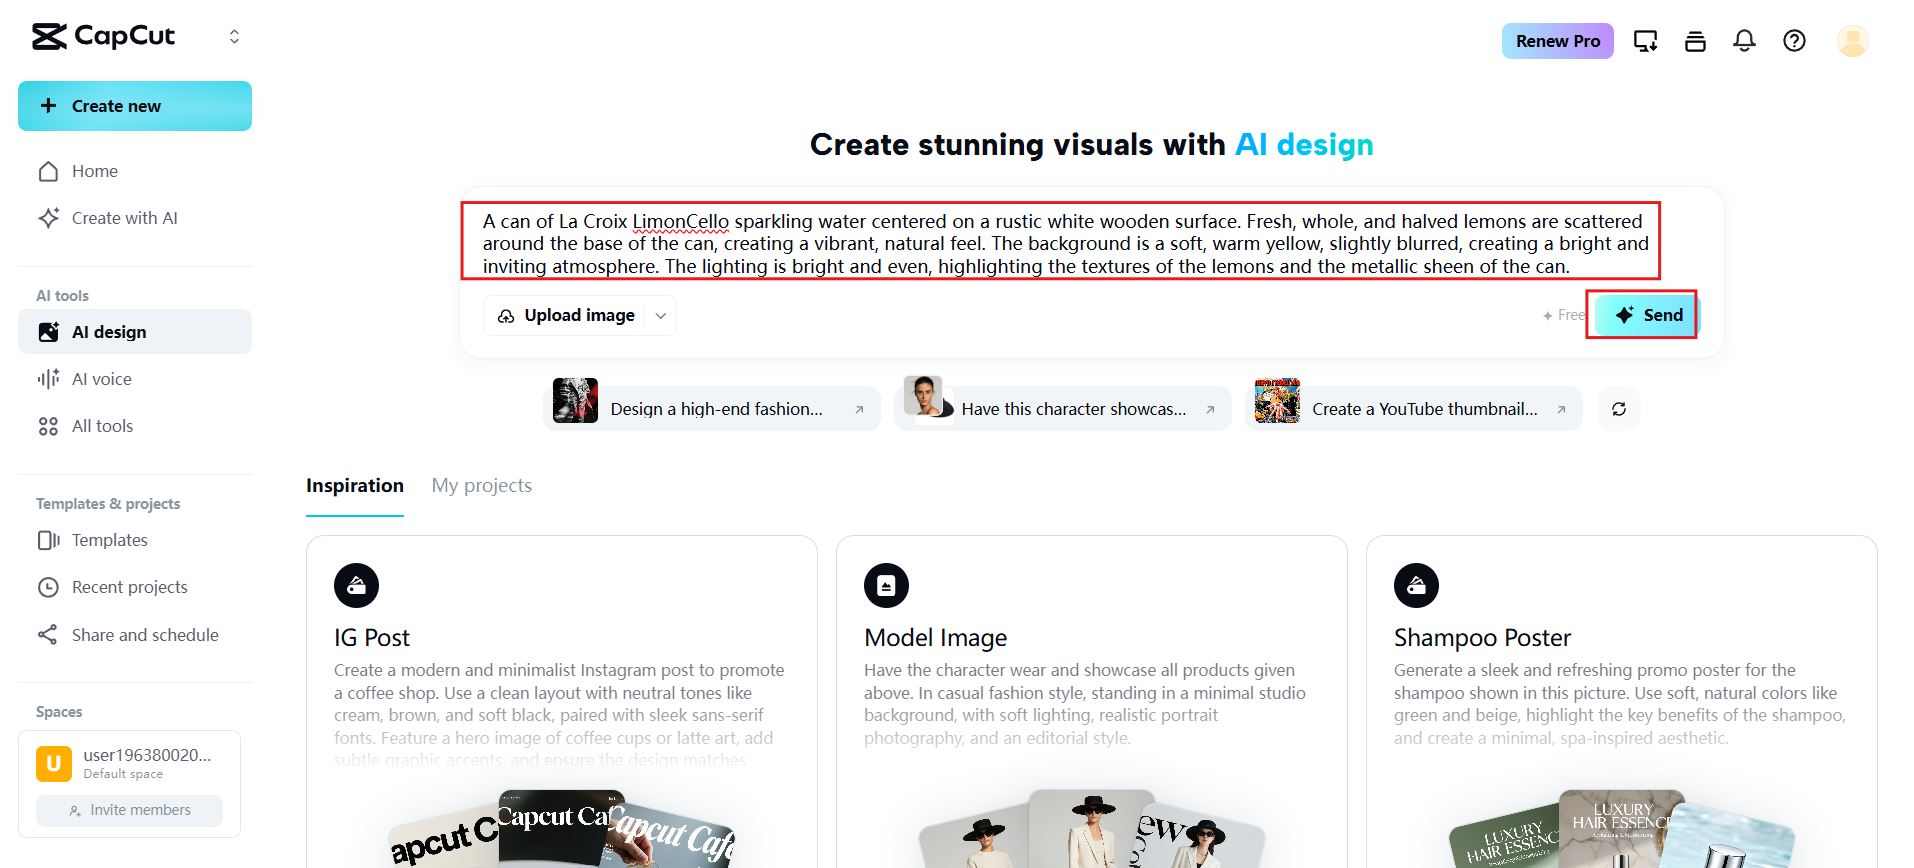Switch to the My projects tab
This screenshot has width=1914, height=868.
(x=481, y=486)
